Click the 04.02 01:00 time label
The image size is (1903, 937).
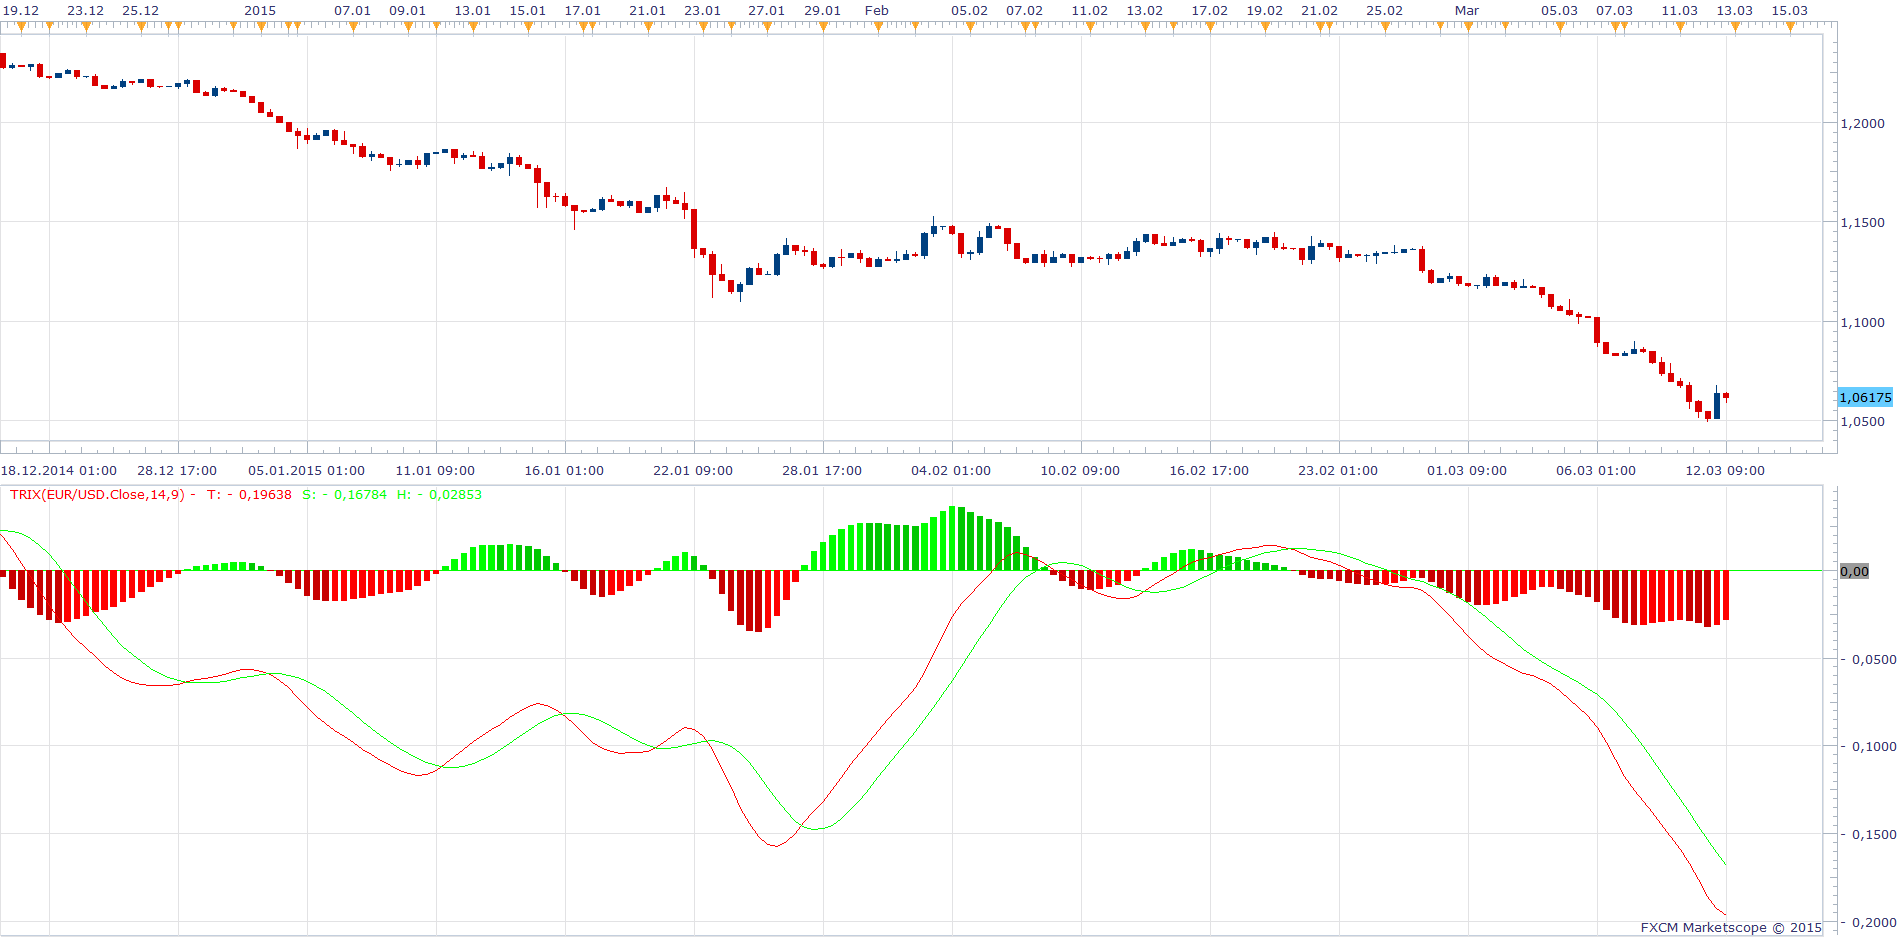951,471
